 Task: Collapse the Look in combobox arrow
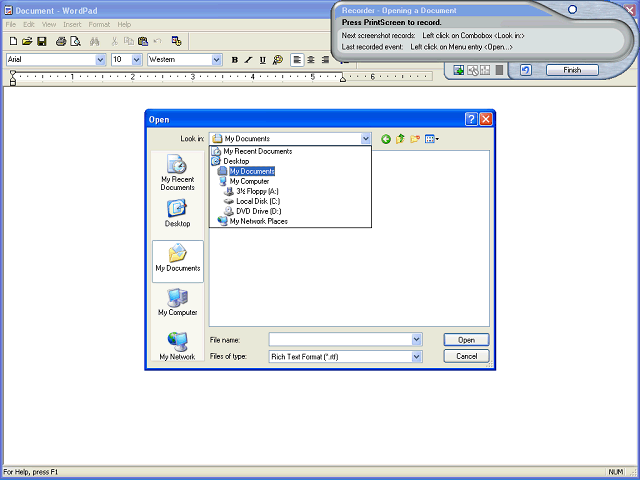coord(366,139)
